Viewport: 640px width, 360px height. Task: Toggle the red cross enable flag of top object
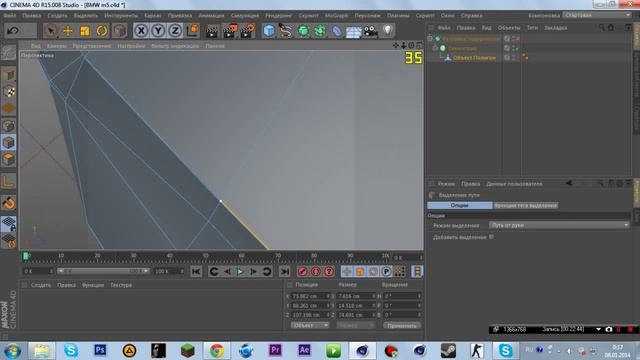(518, 39)
